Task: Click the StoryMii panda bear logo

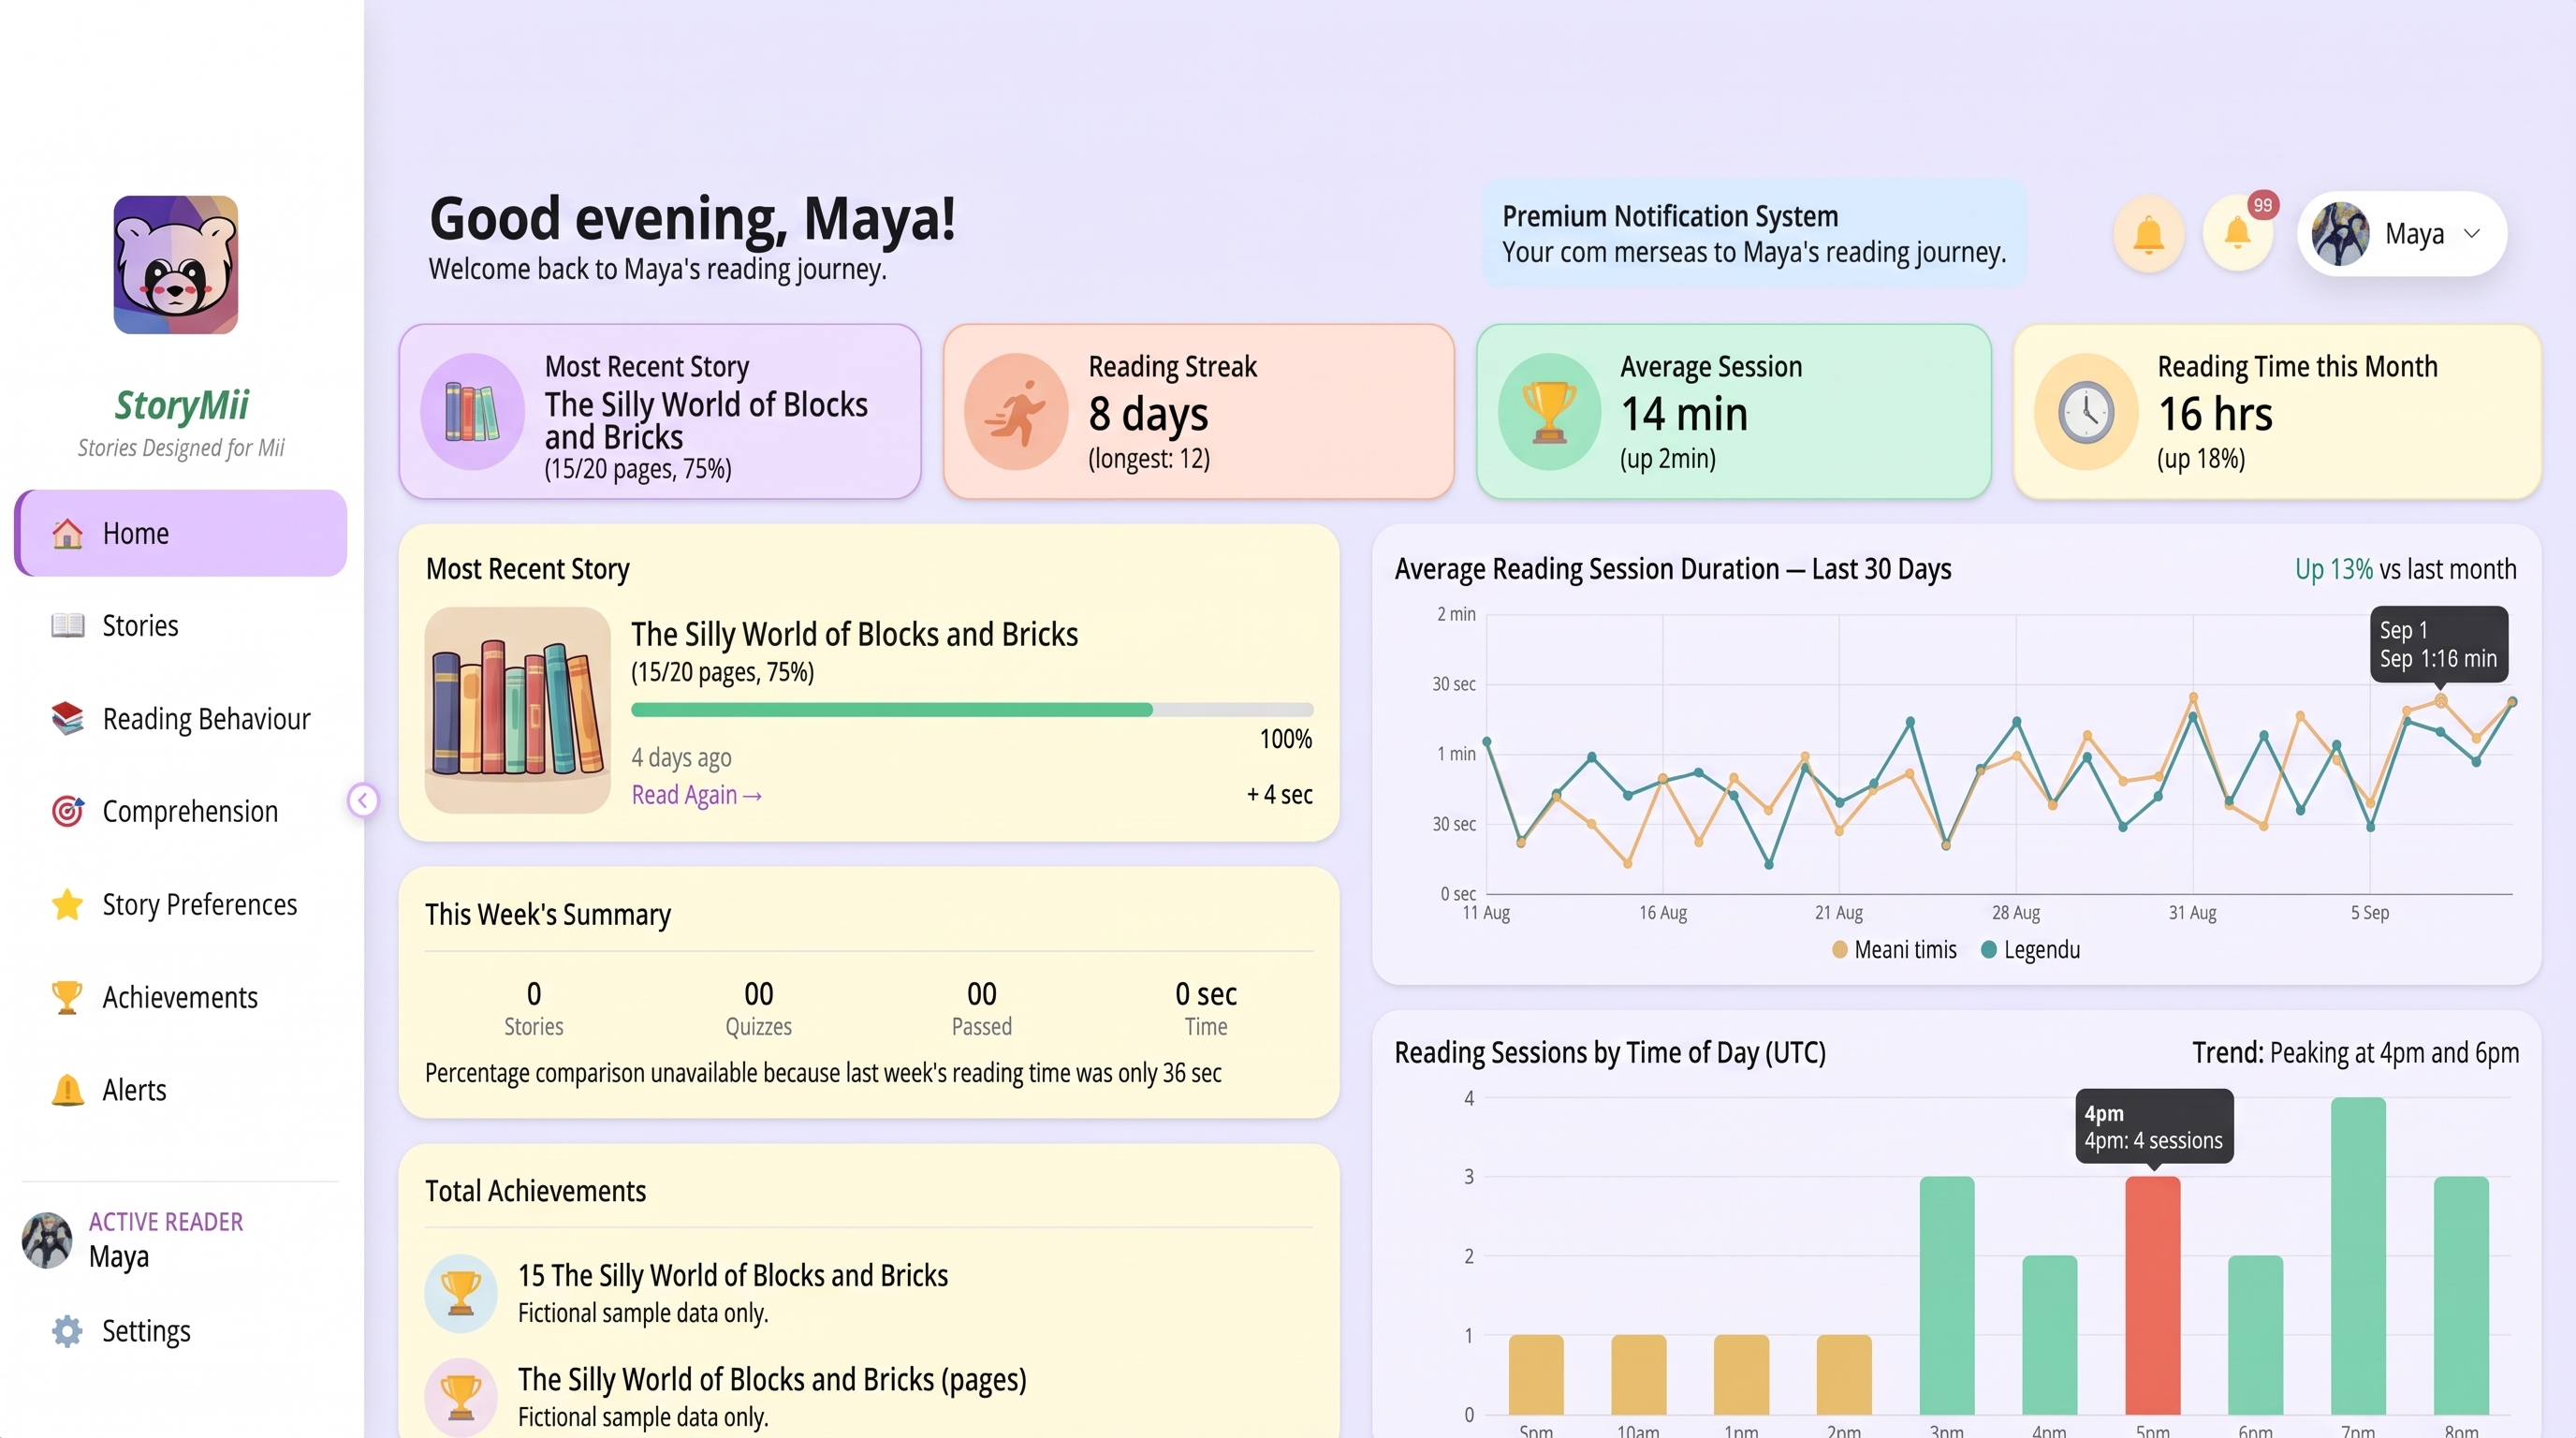Action: pos(175,265)
